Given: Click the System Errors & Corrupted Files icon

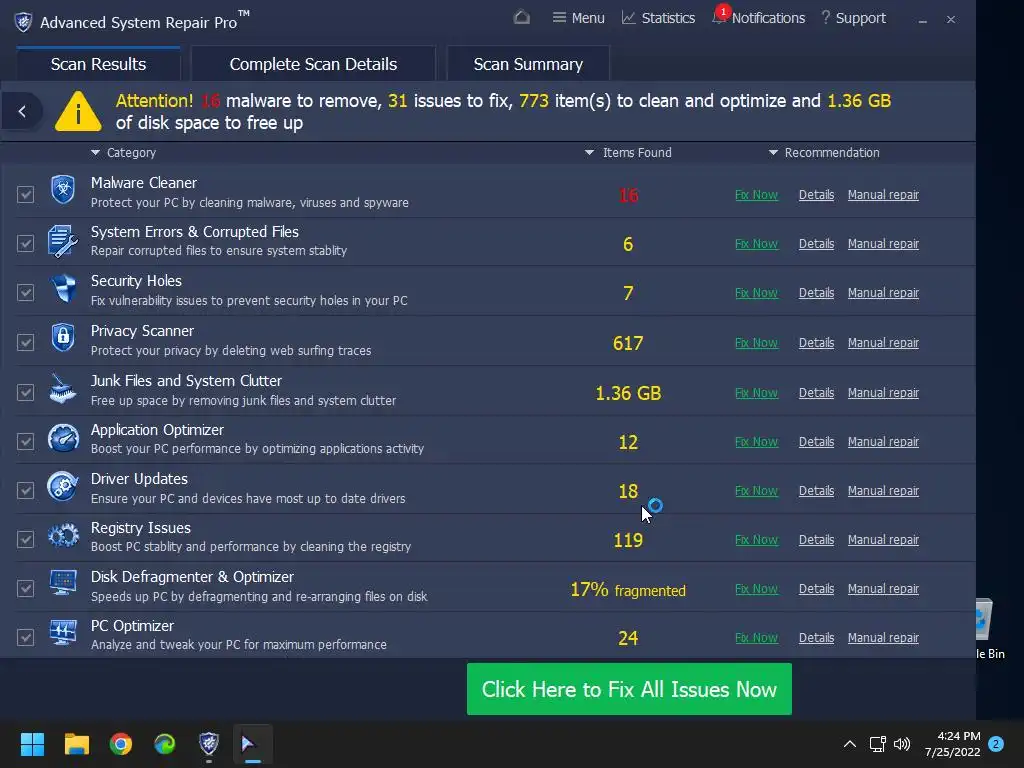Looking at the screenshot, I should [63, 240].
